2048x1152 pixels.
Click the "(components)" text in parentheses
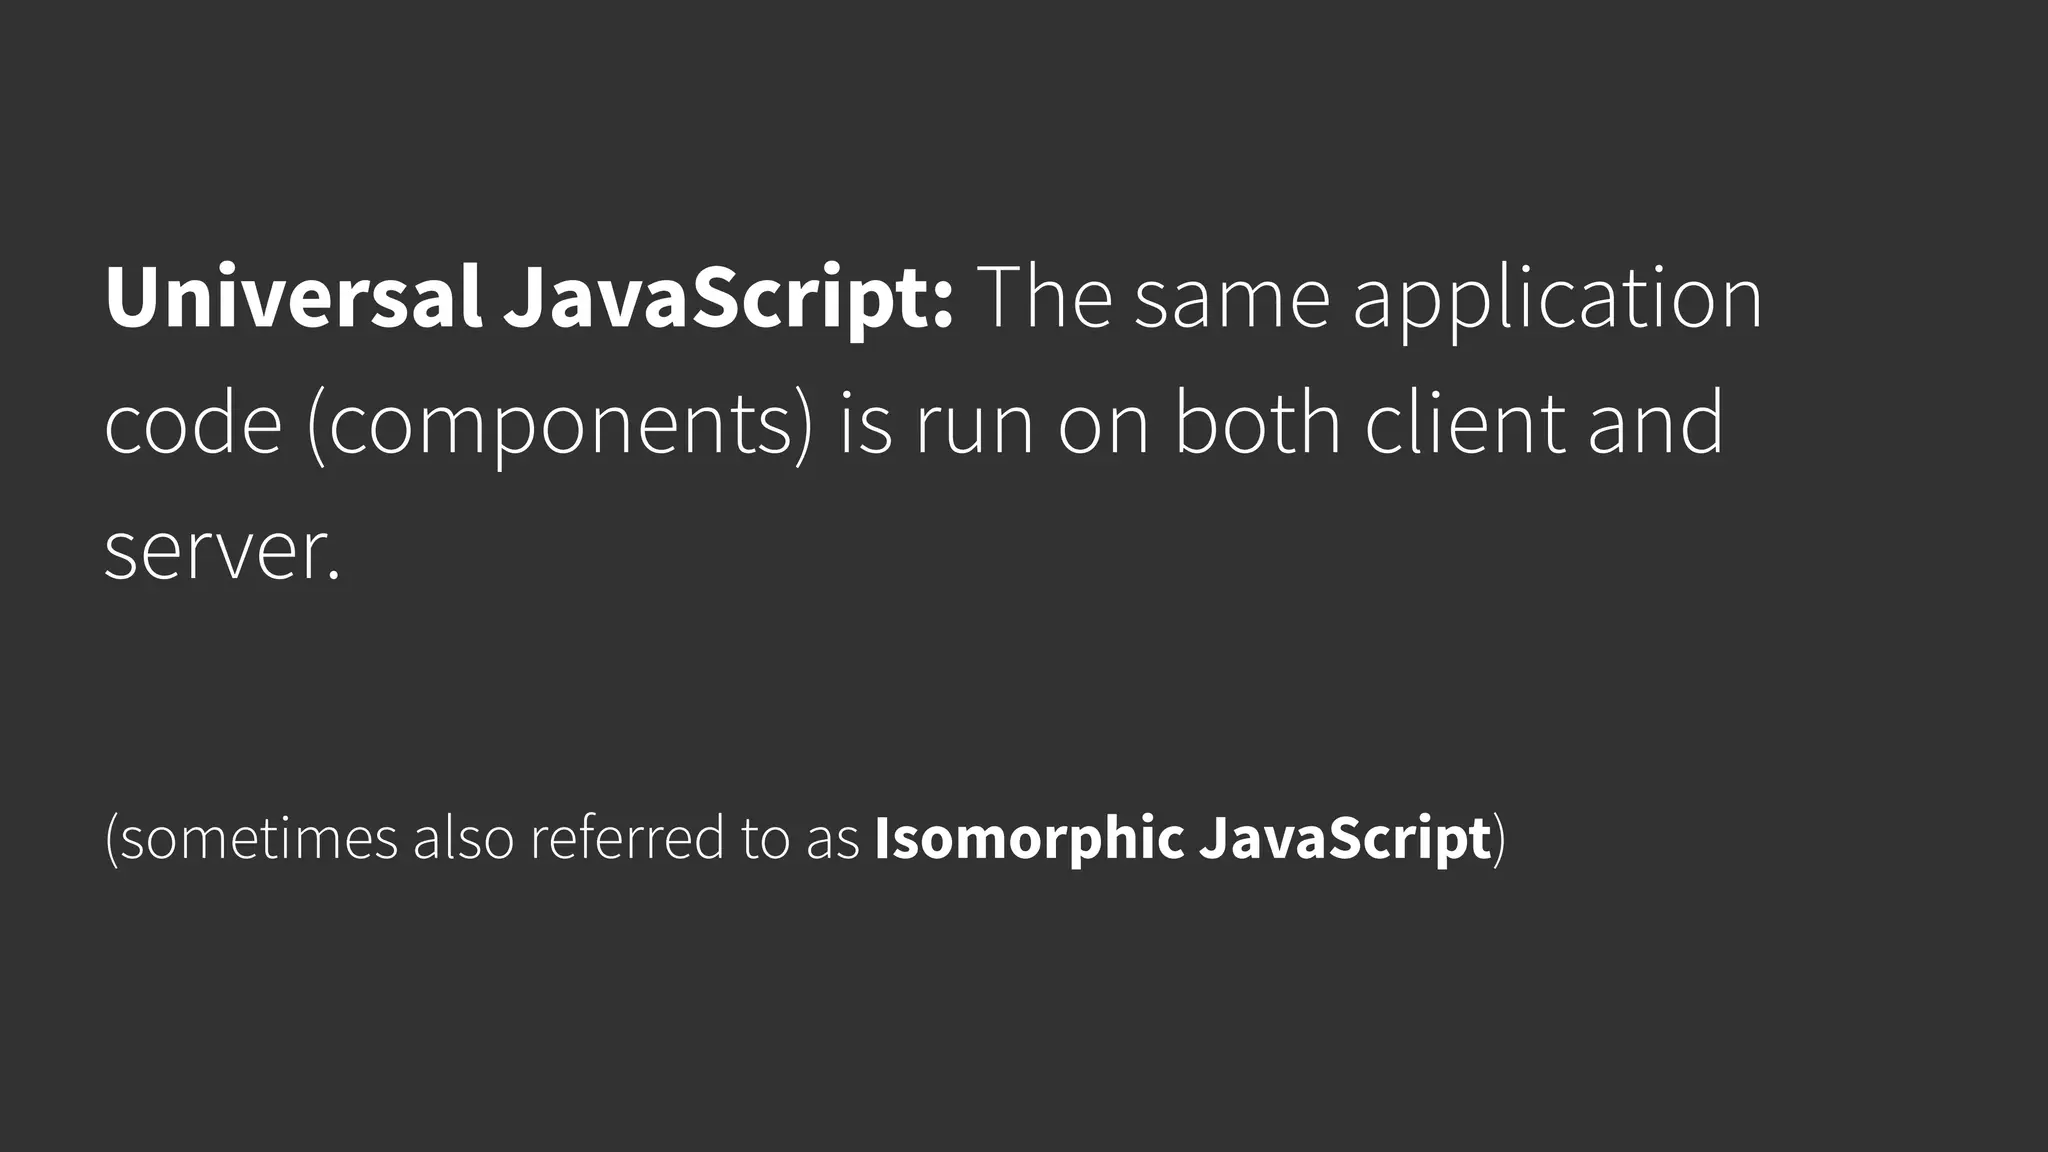560,424
